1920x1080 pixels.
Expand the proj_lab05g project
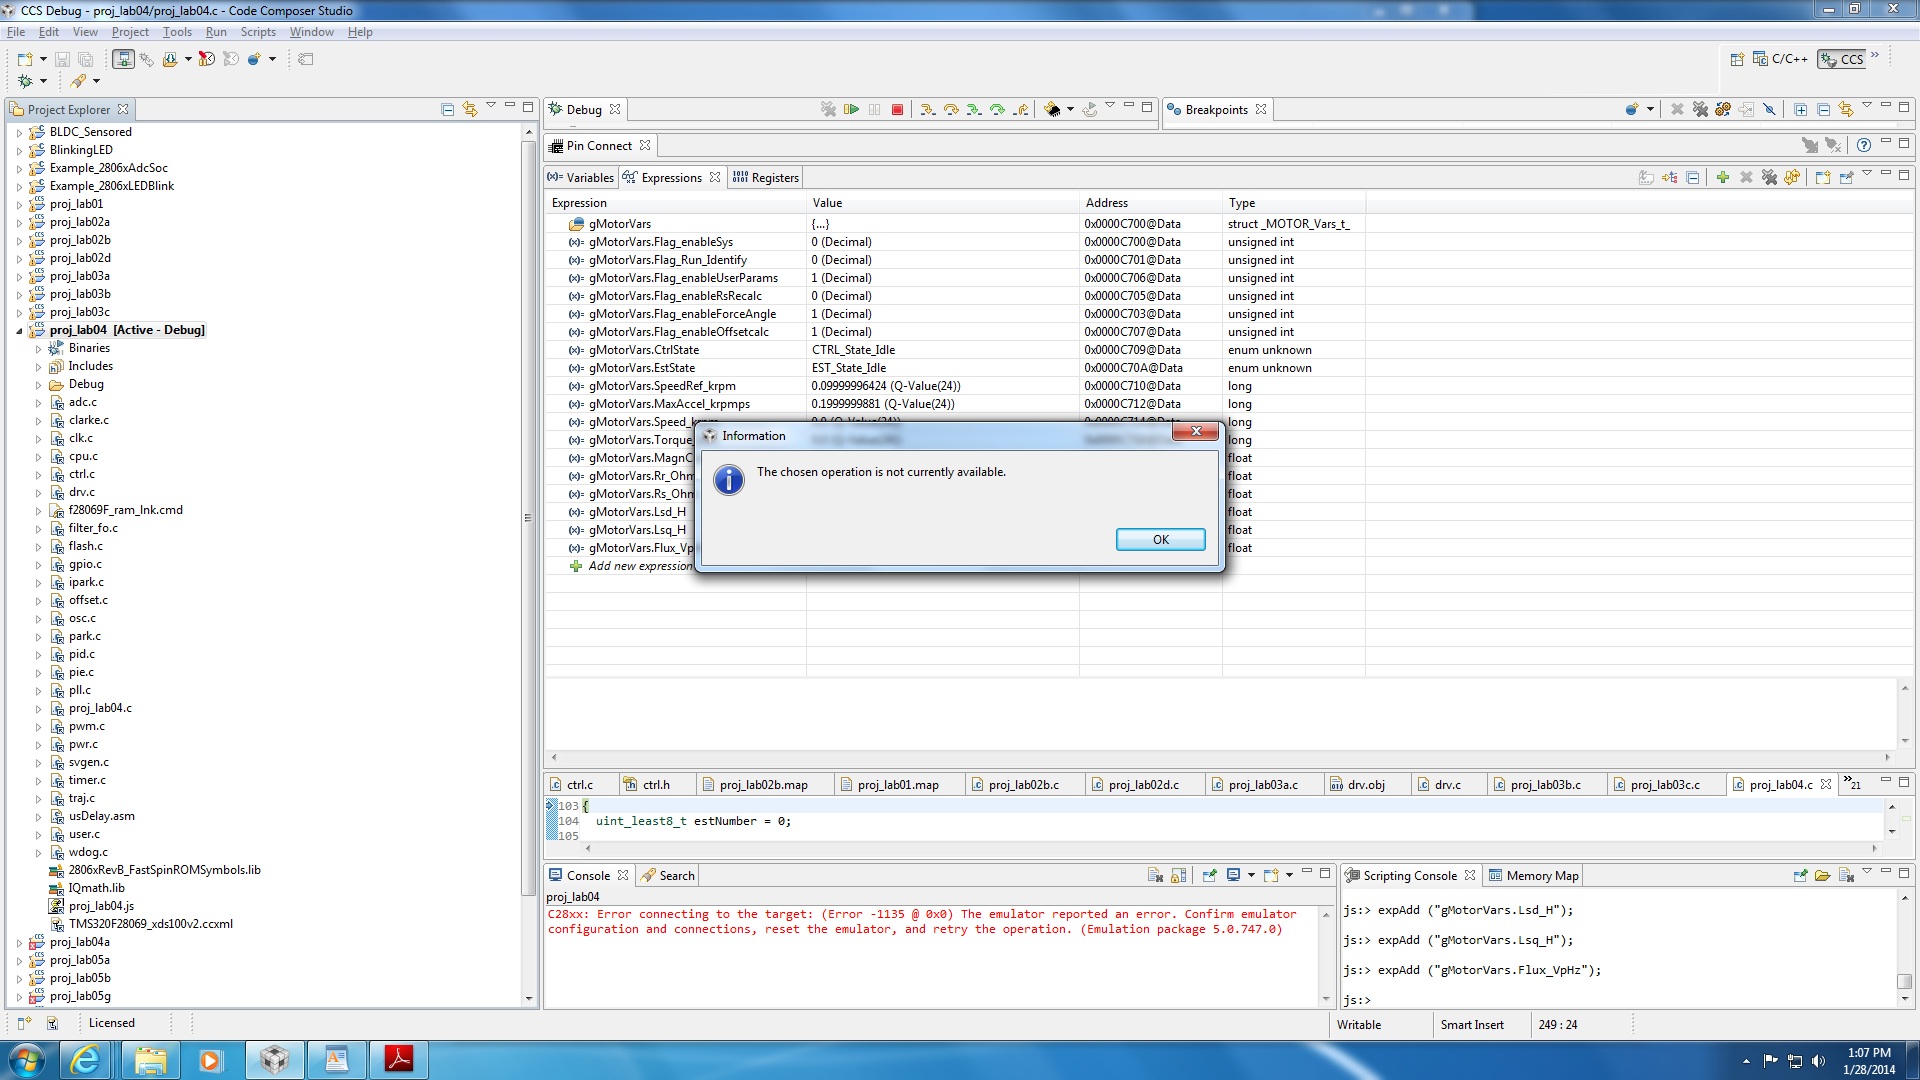click(x=19, y=997)
